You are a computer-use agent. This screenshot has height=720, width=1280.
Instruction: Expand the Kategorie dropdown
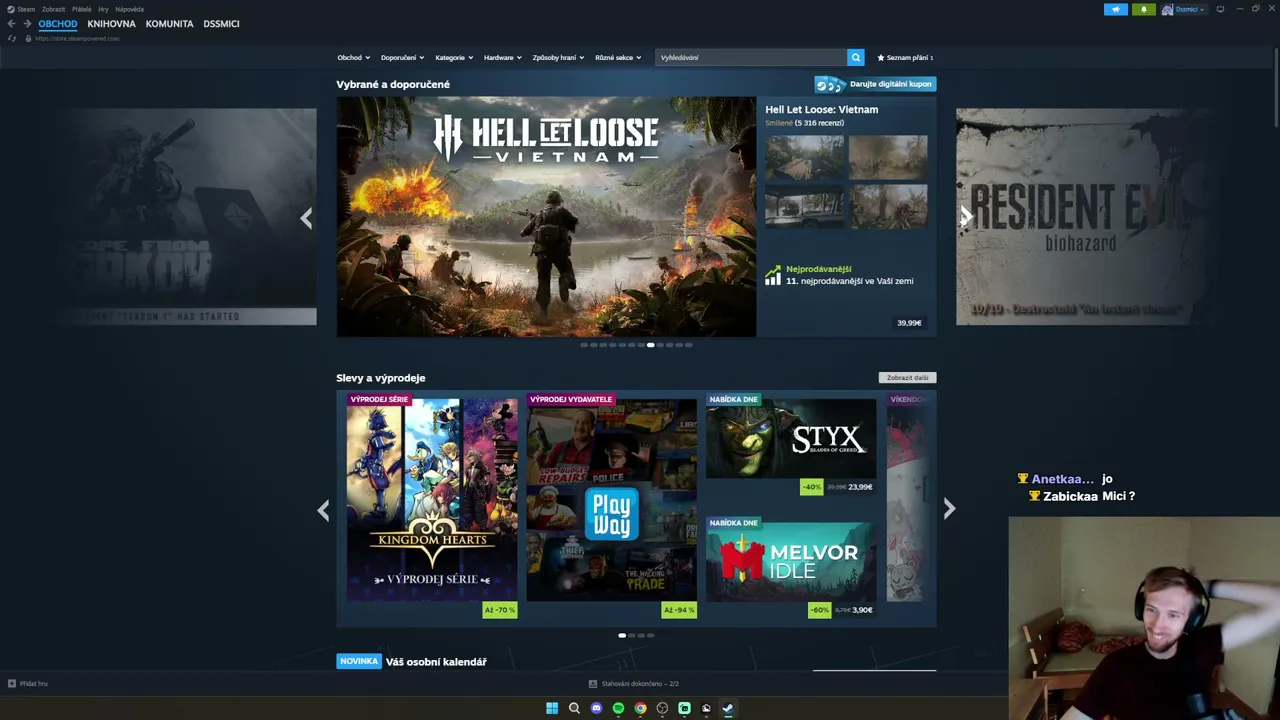tap(454, 58)
